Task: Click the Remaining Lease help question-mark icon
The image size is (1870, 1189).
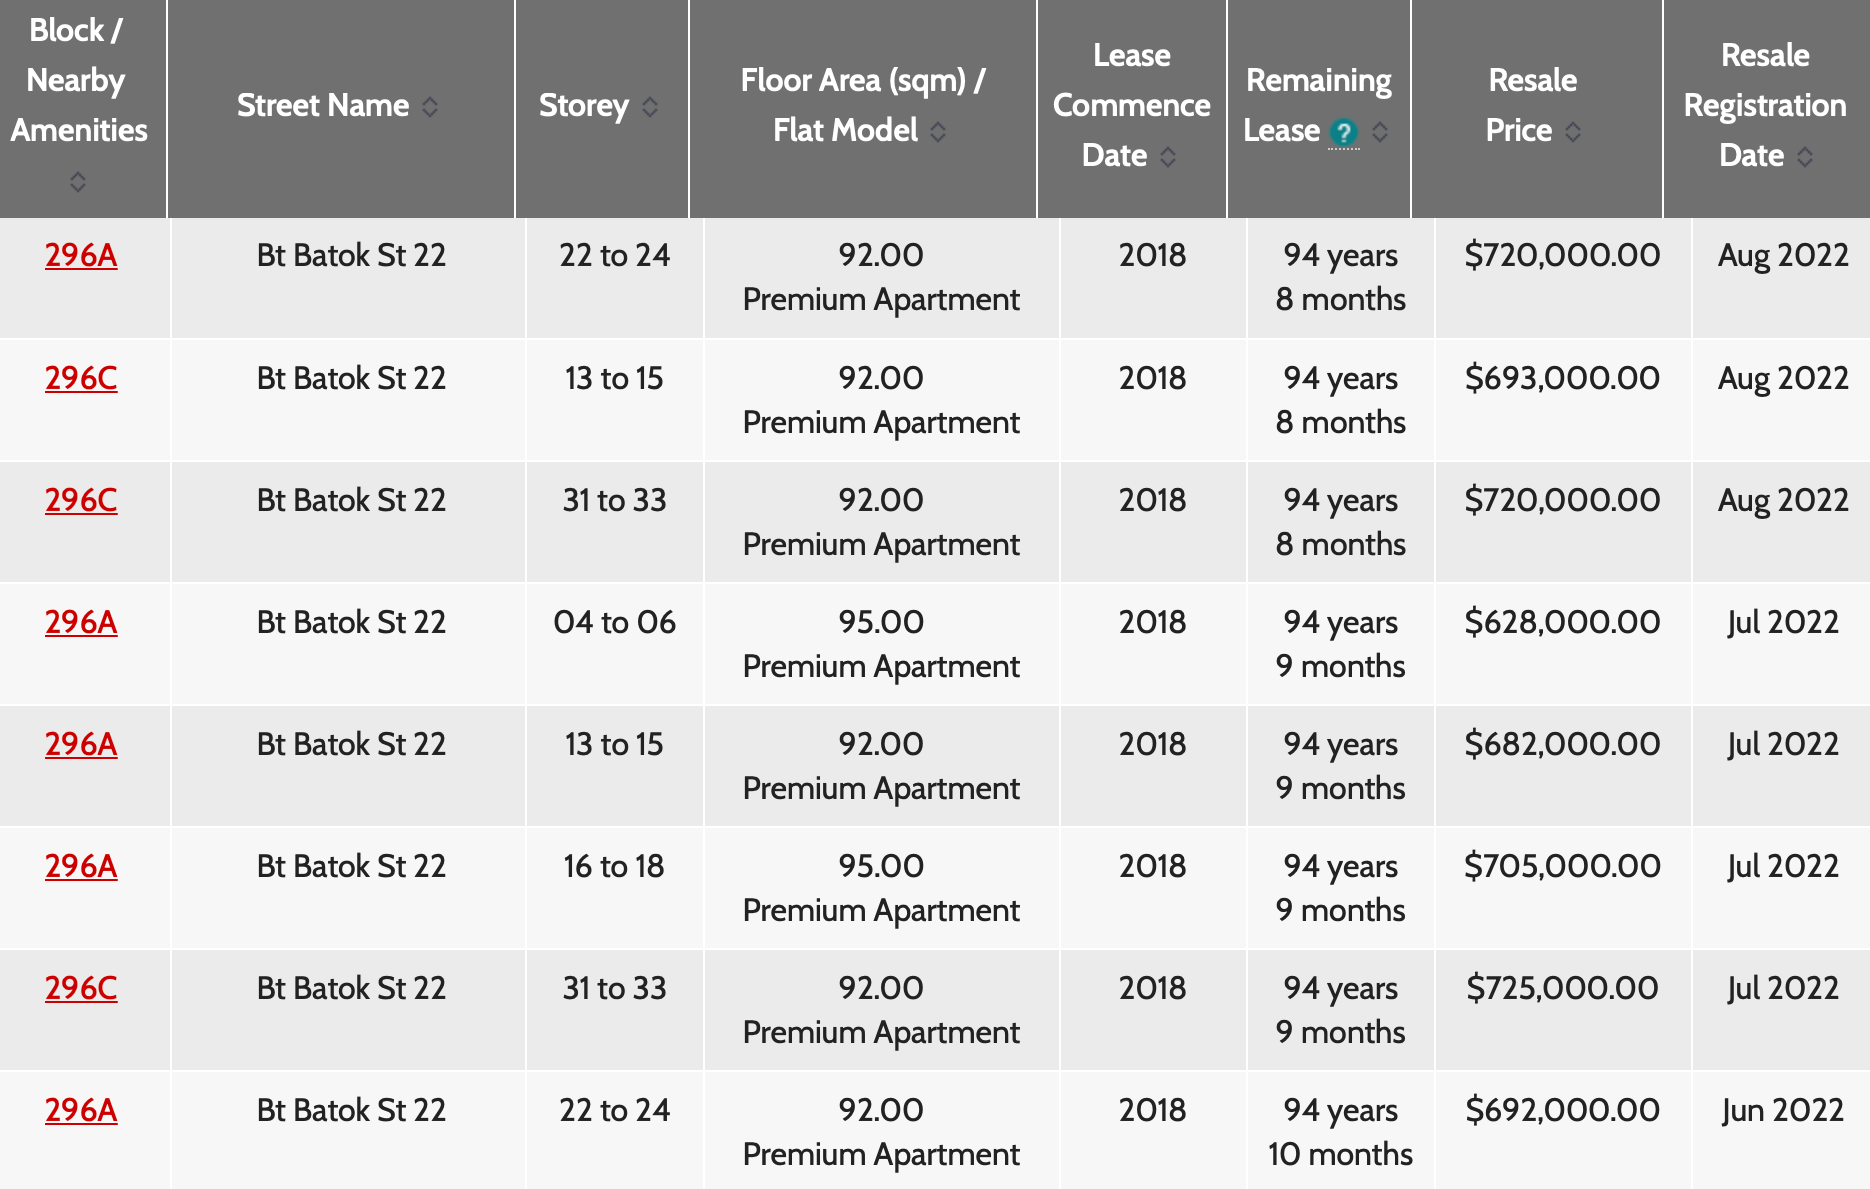Action: point(1343,132)
